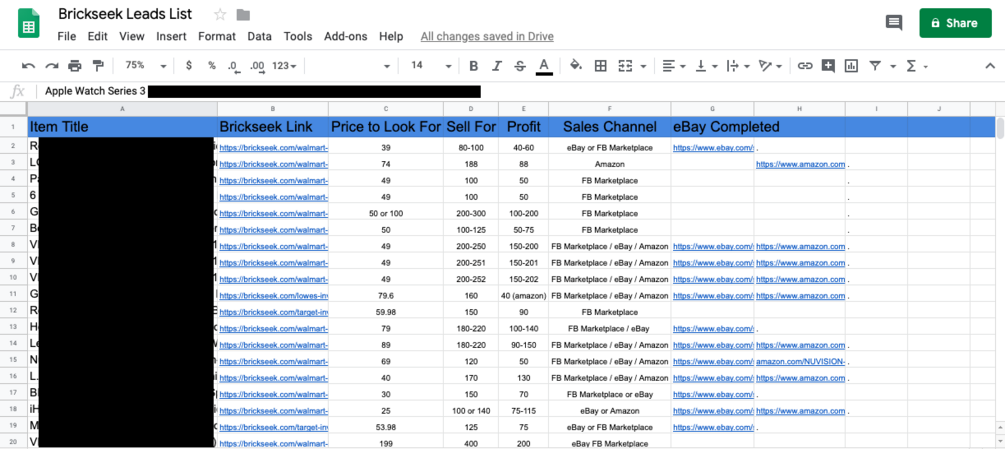
Task: Open the borders menu
Action: pyautogui.click(x=601, y=65)
